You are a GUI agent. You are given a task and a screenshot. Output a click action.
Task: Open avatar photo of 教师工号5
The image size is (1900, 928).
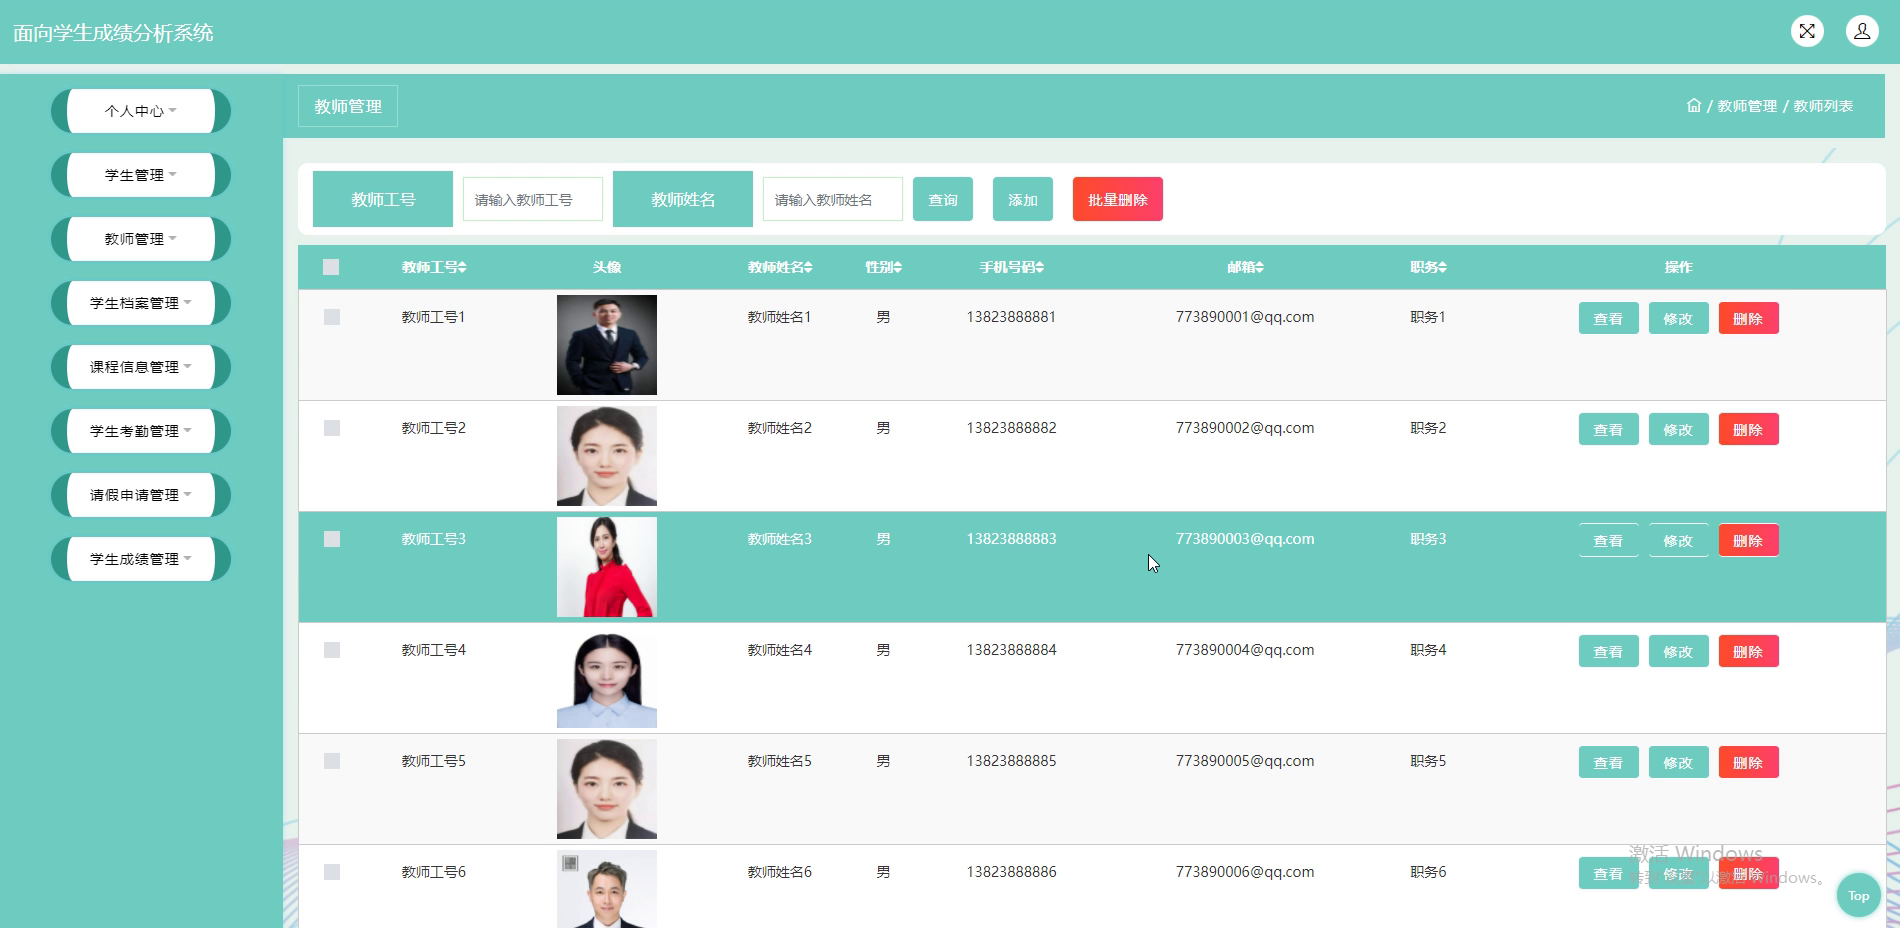[607, 789]
